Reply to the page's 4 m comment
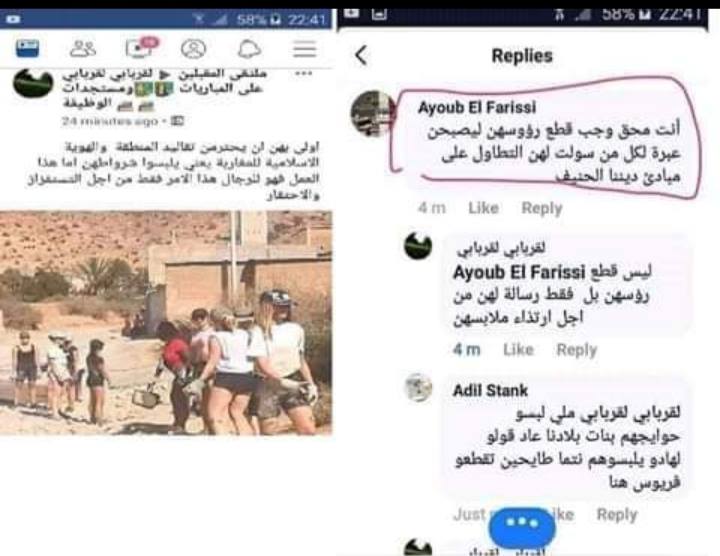This screenshot has height=556, width=720. tap(577, 350)
